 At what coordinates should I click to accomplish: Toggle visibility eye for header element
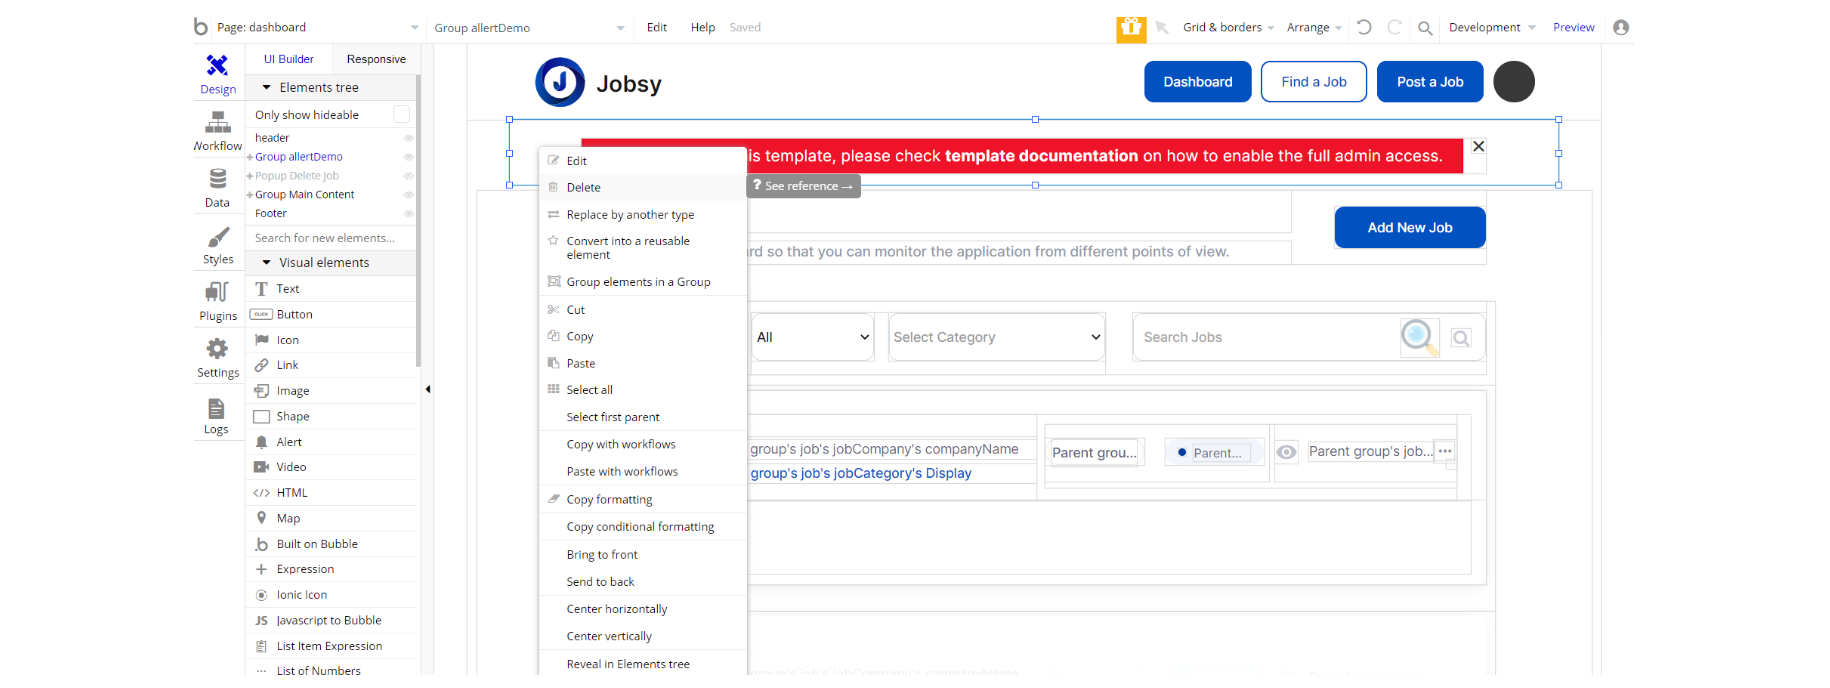tap(408, 138)
